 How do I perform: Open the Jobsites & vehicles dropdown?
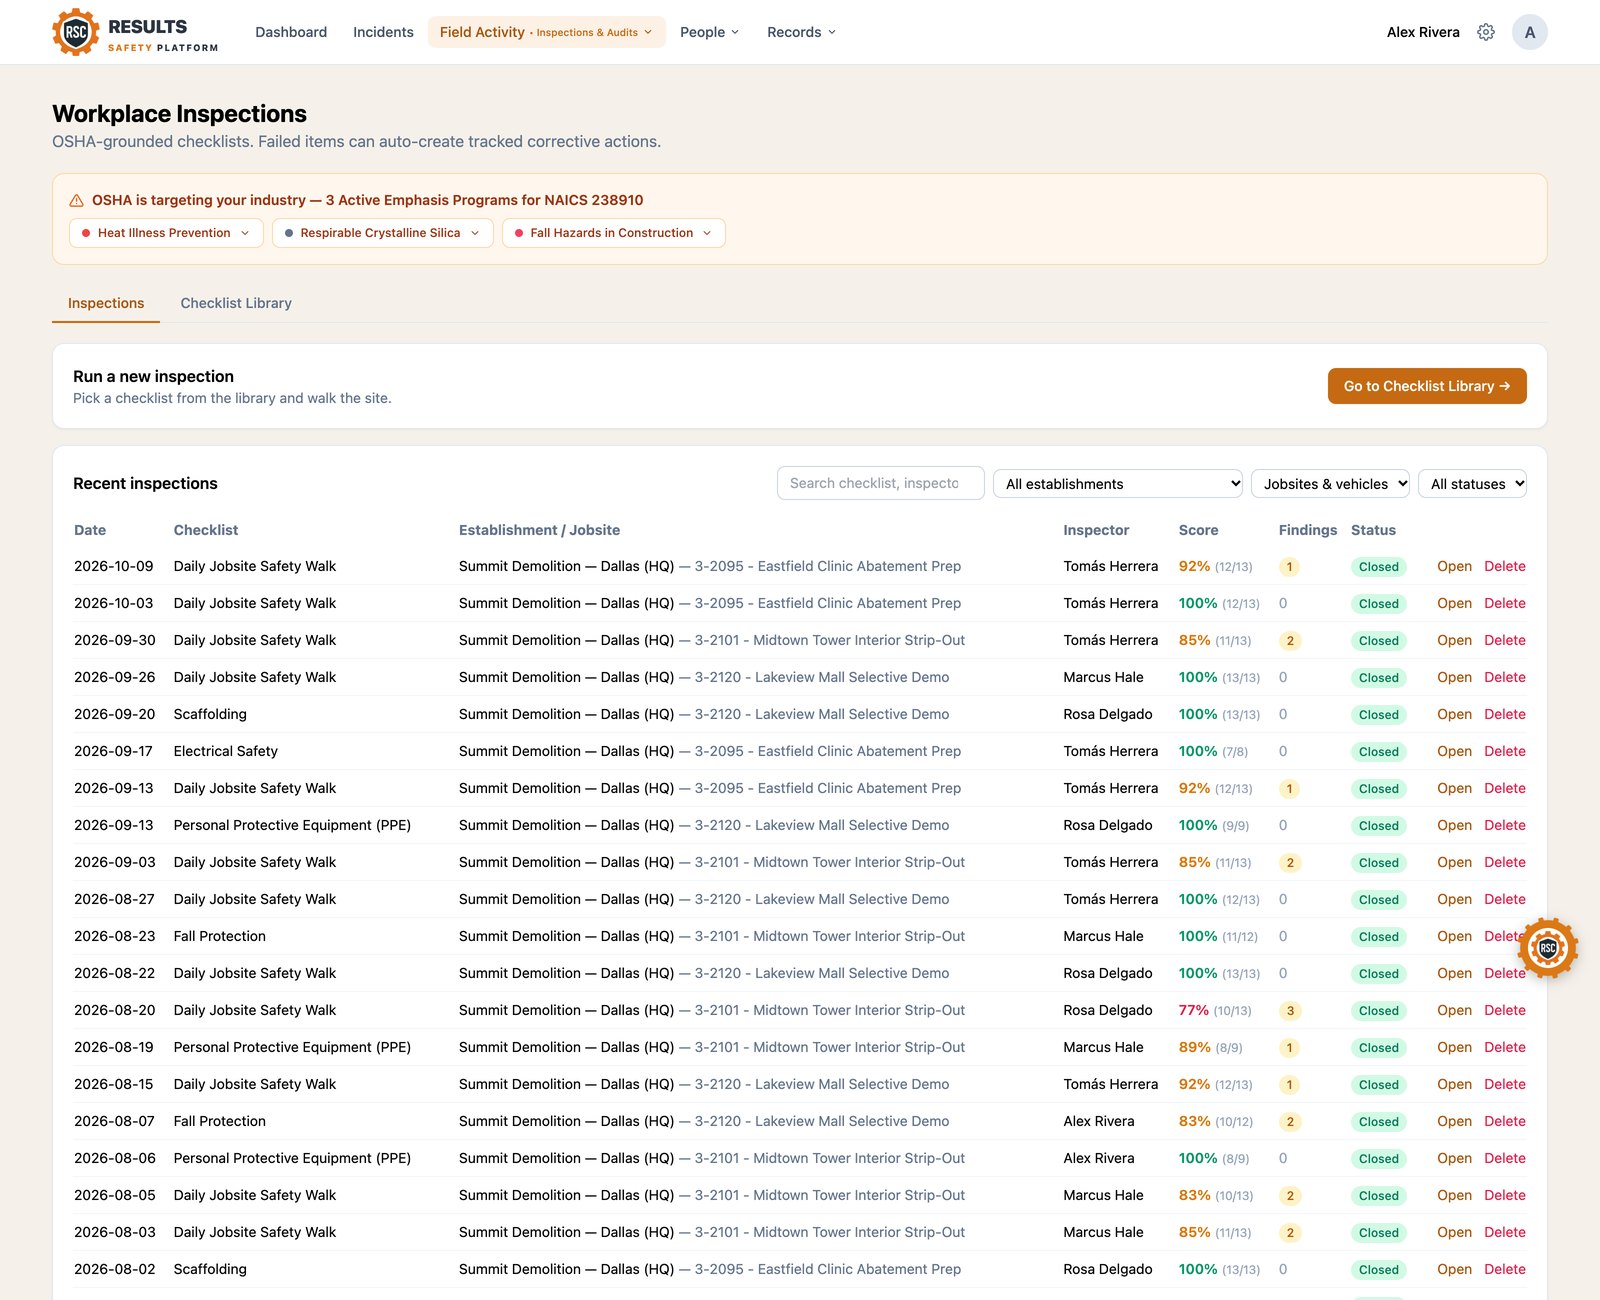[x=1330, y=484]
